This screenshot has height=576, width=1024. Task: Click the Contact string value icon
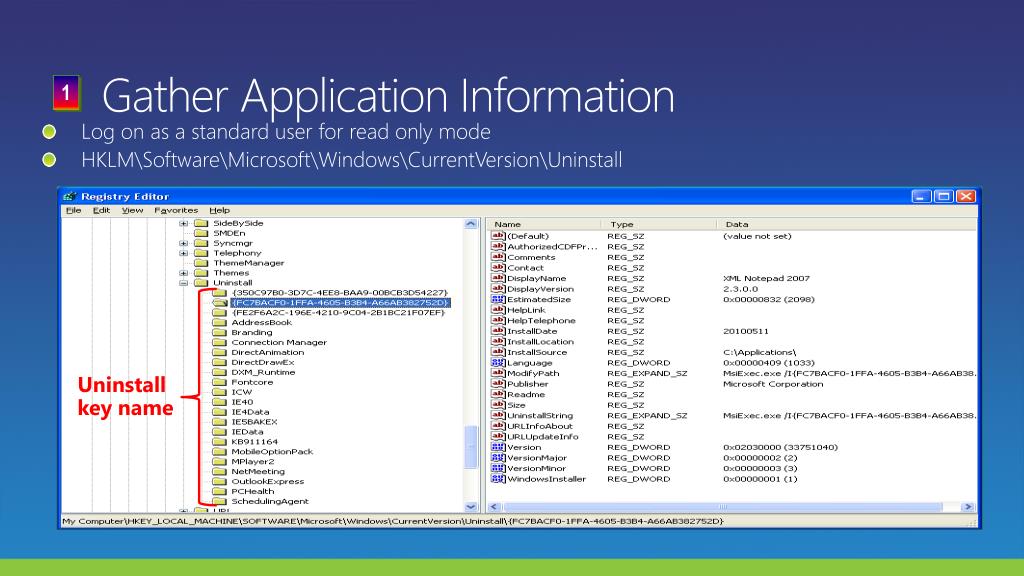pyautogui.click(x=498, y=268)
